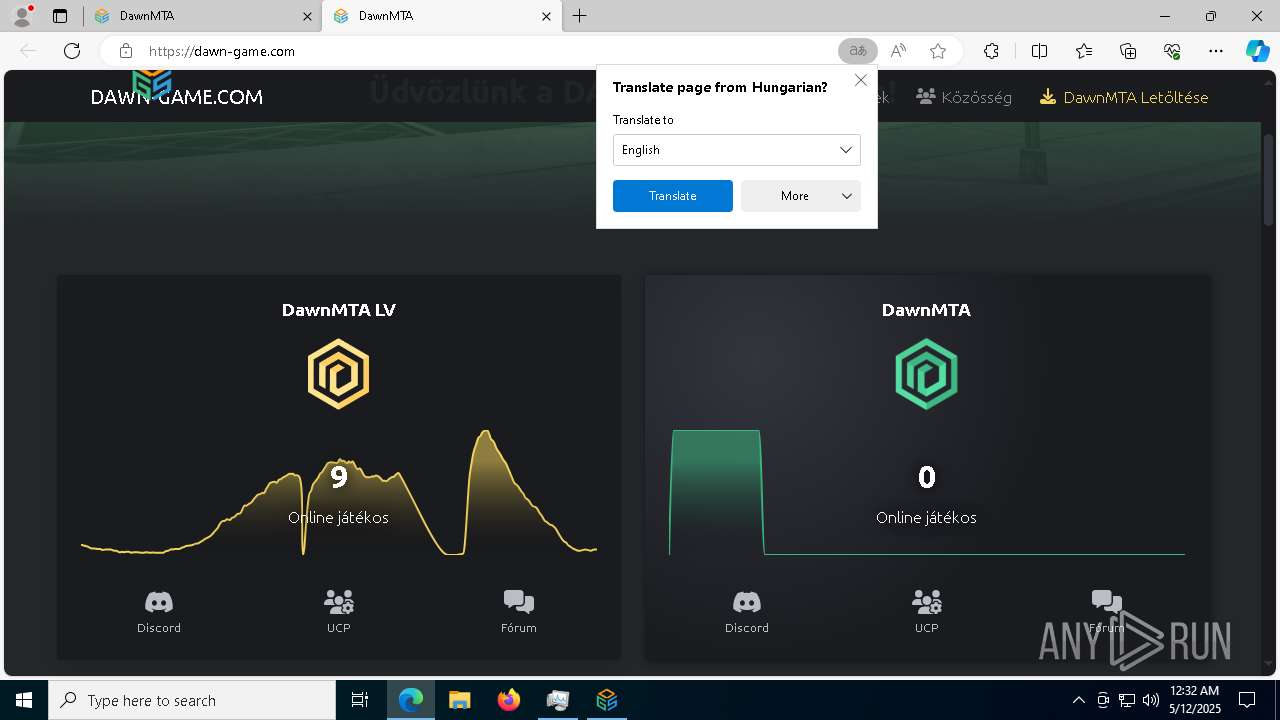Viewport: 1280px width, 720px height.
Task: Open the Közösség menu item
Action: point(964,97)
